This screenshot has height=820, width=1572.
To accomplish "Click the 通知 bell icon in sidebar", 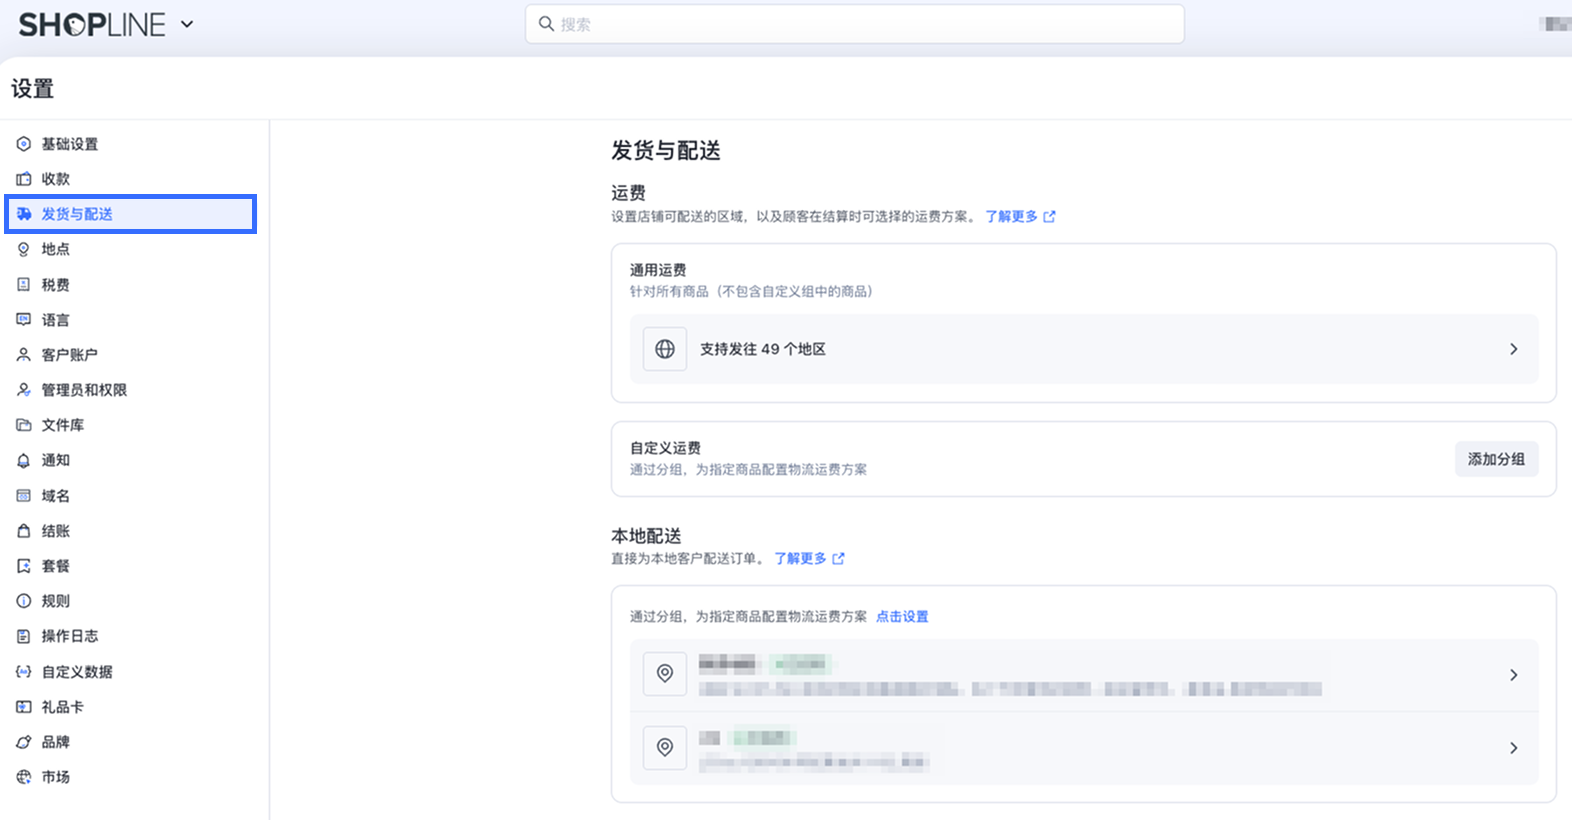I will pyautogui.click(x=24, y=461).
